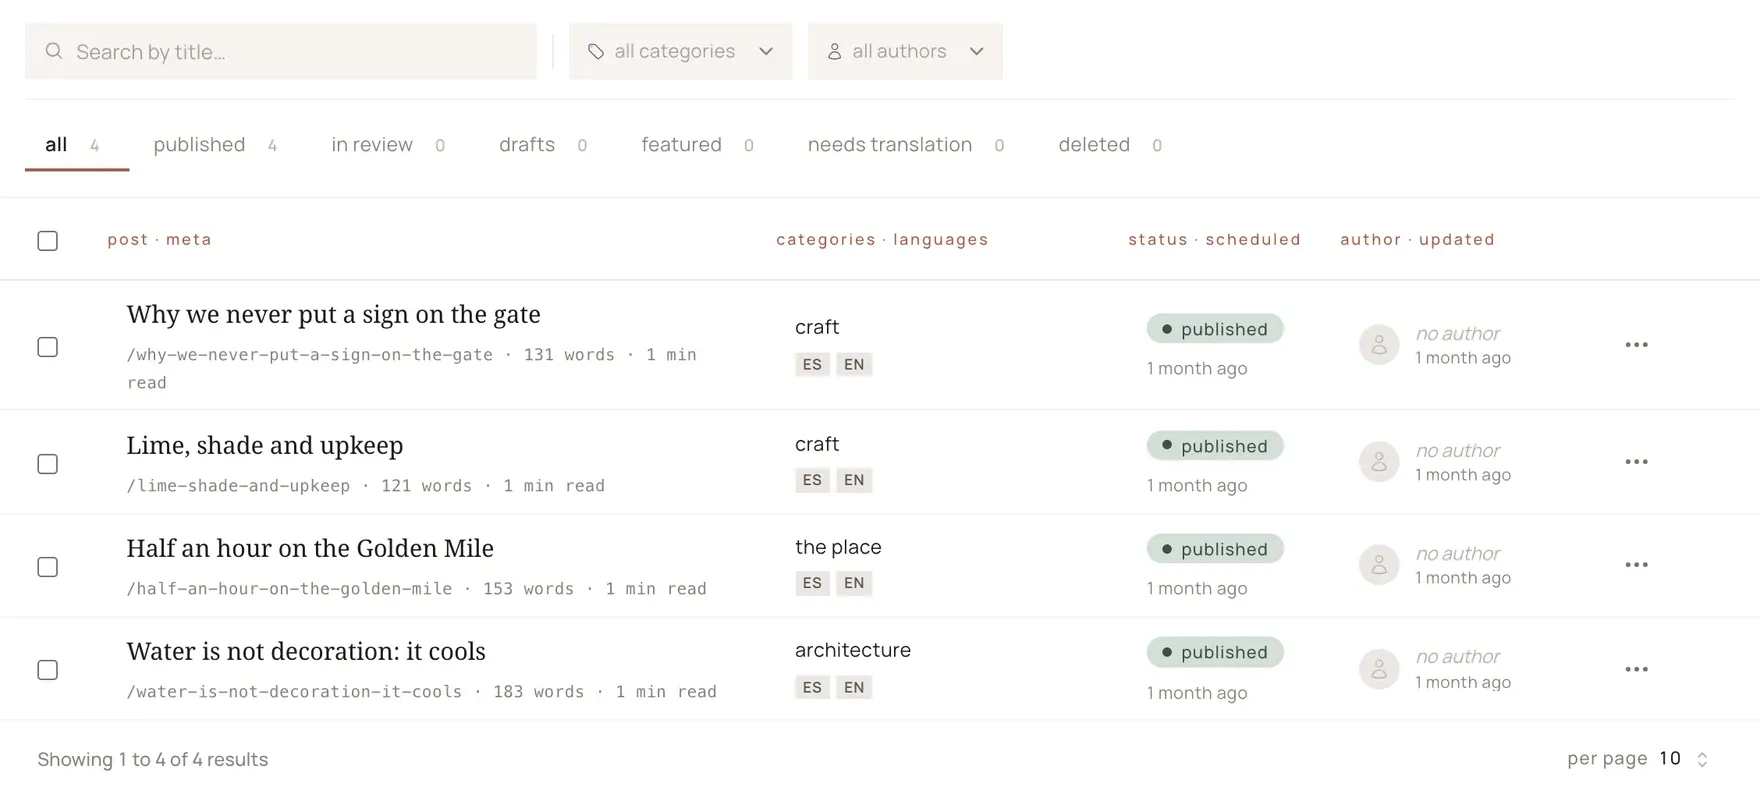Switch to the deleted tab
The height and width of the screenshot is (797, 1760).
click(1109, 145)
